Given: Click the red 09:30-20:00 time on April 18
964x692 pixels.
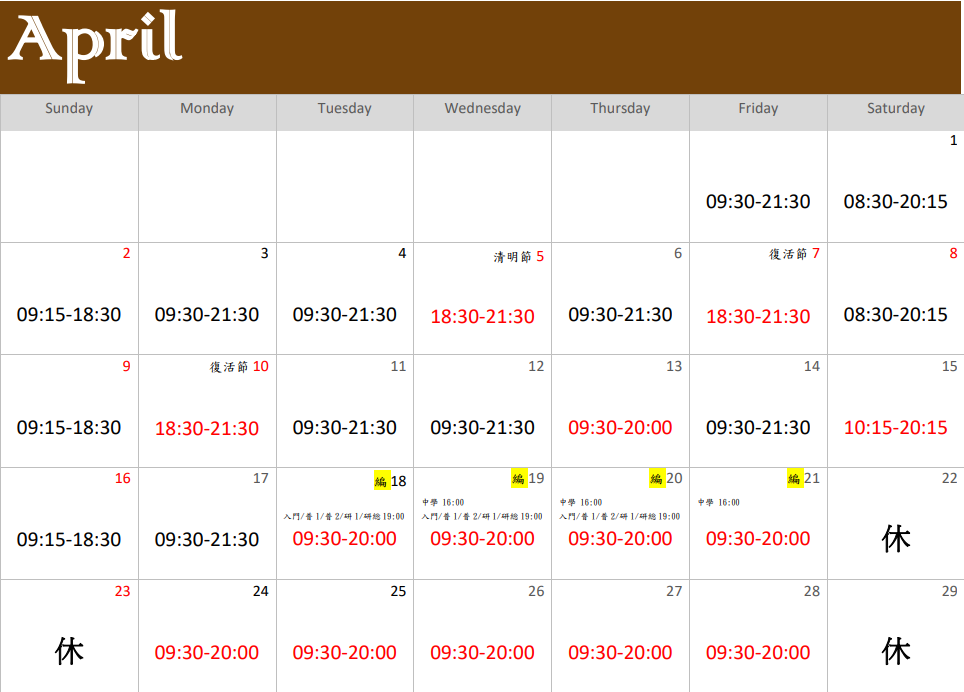Looking at the screenshot, I should point(344,539).
